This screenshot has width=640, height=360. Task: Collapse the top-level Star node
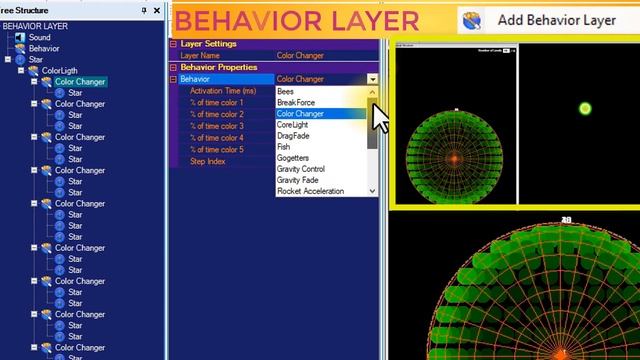click(8, 60)
